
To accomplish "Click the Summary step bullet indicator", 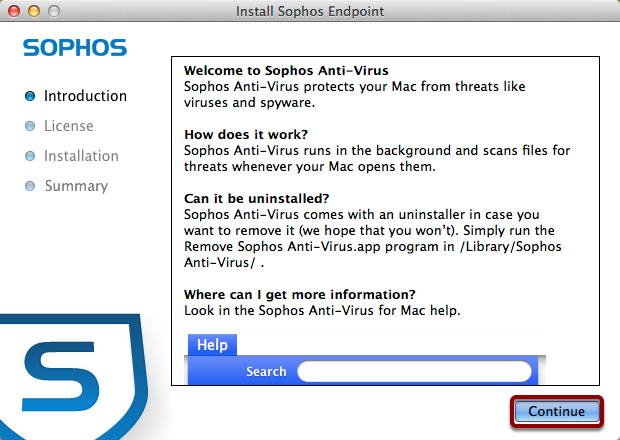I will (30, 186).
